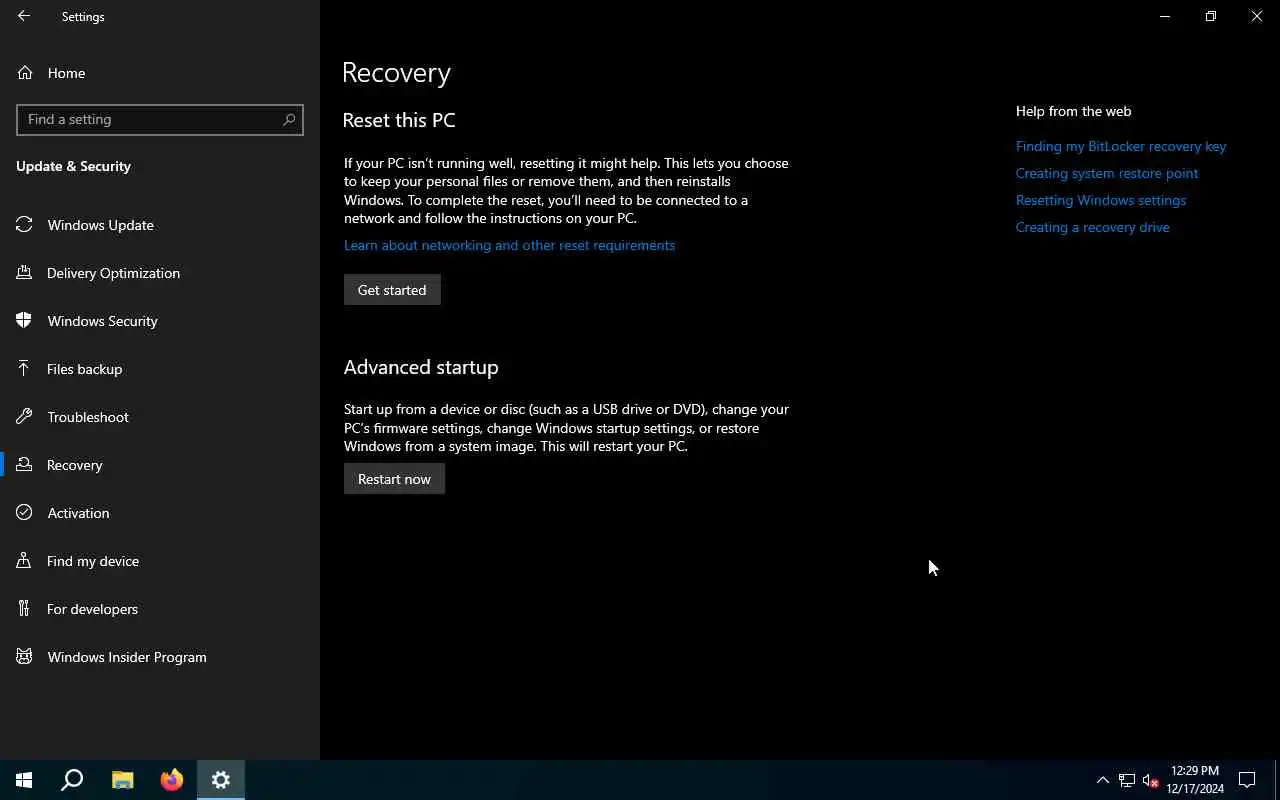Show hidden system tray icons
Viewport: 1280px width, 800px height.
pos(1103,780)
